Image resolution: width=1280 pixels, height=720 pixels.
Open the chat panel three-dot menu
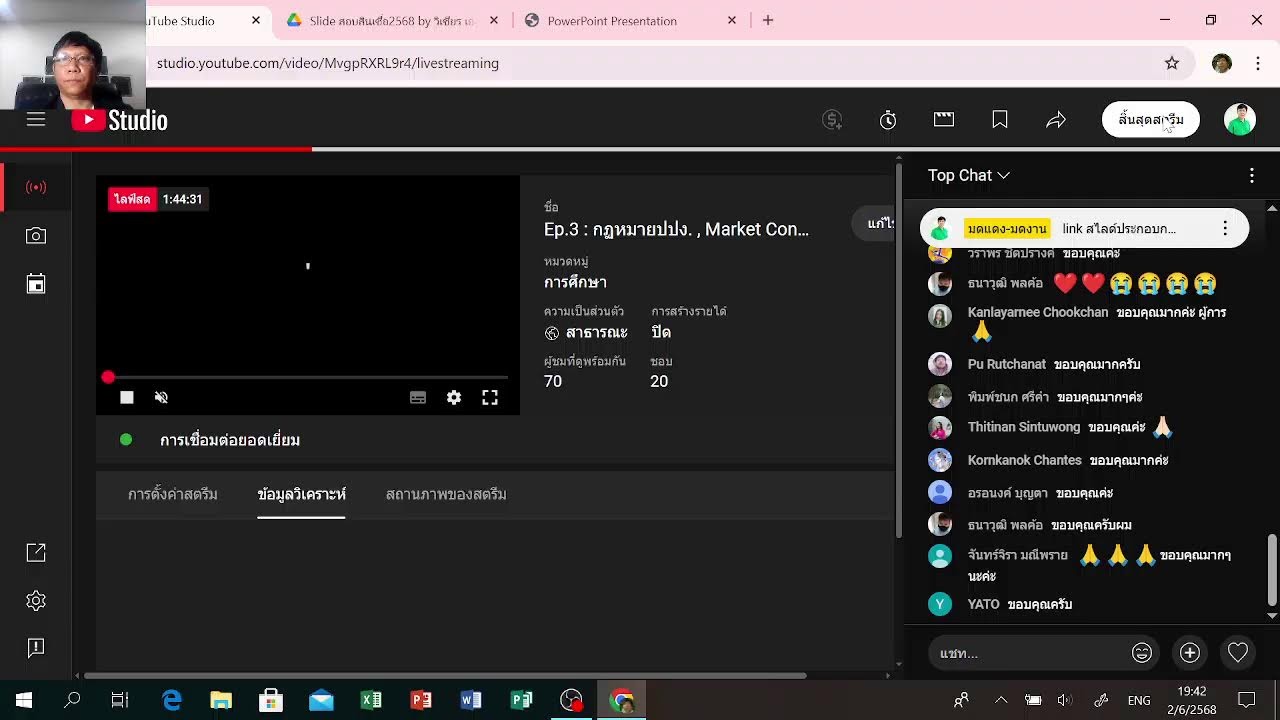tap(1252, 176)
